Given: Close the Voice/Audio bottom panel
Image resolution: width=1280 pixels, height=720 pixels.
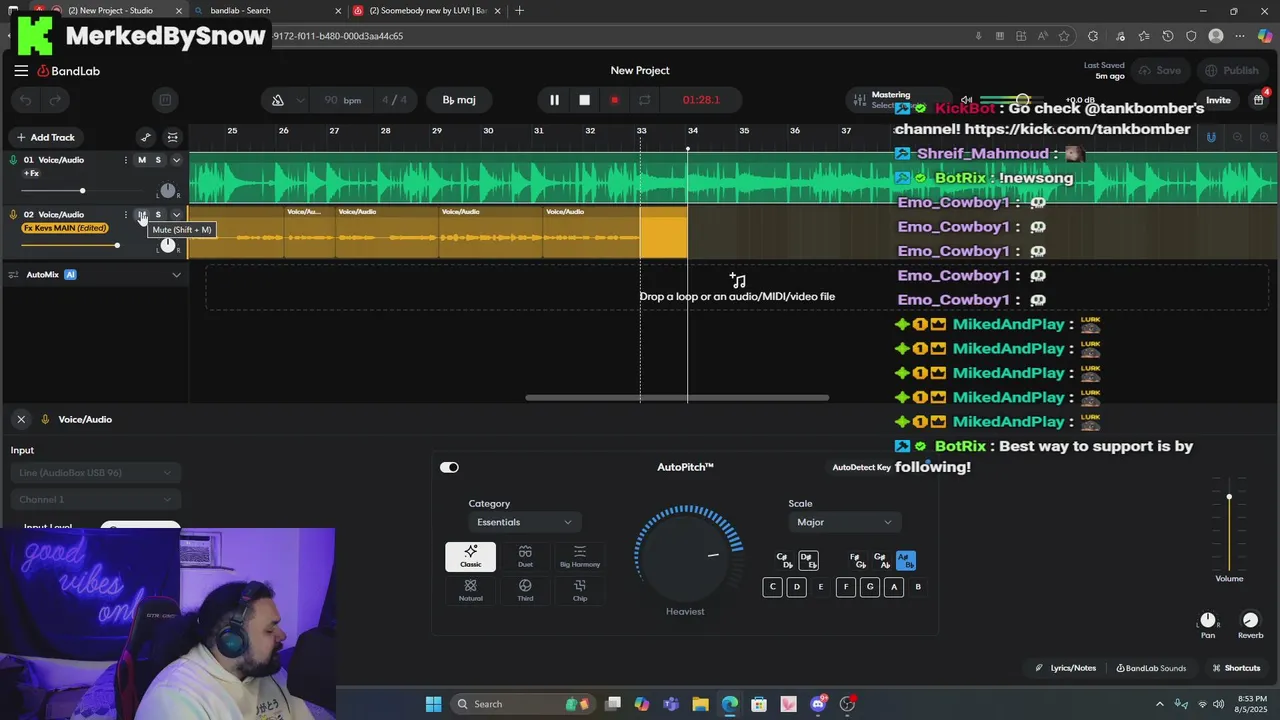Looking at the screenshot, I should [21, 419].
